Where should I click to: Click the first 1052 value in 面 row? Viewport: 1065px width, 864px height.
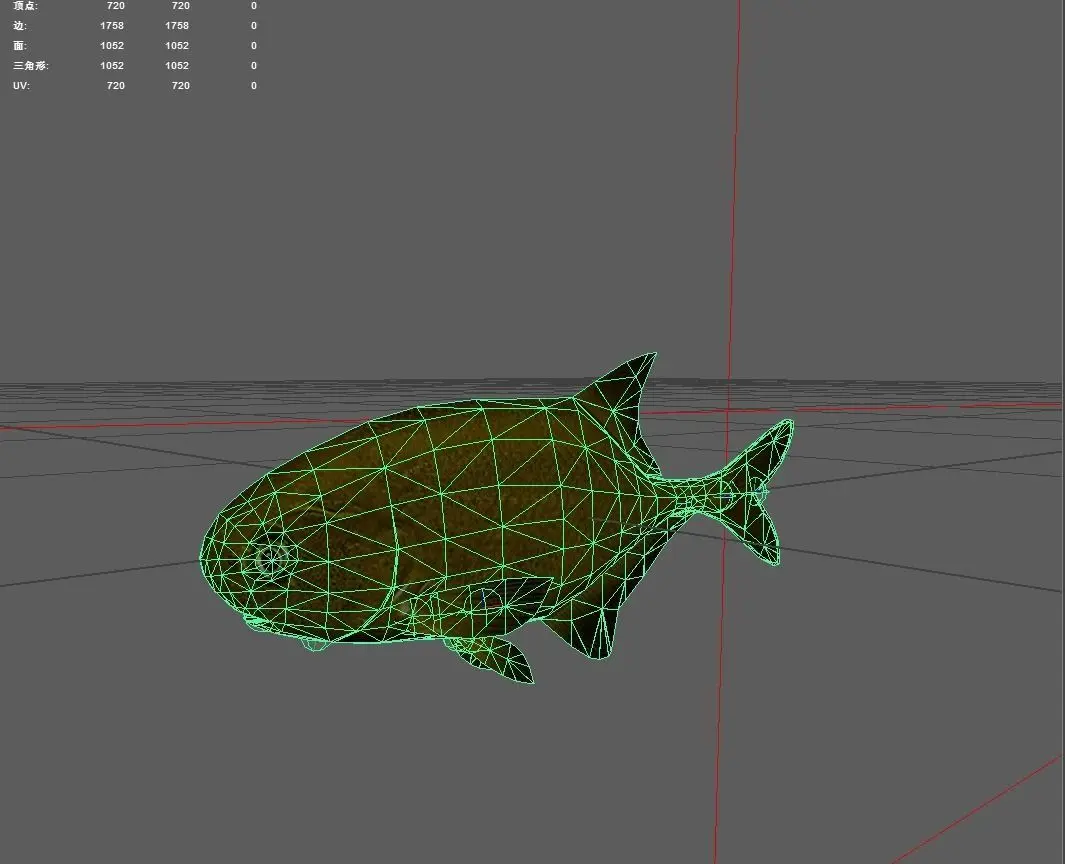(112, 46)
